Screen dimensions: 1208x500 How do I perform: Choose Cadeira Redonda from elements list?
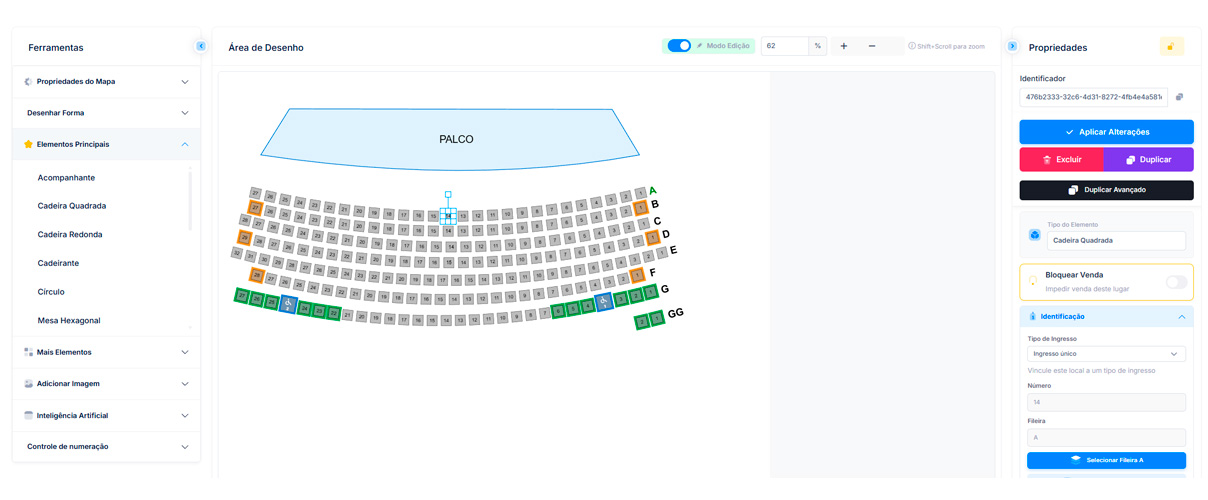tap(70, 235)
